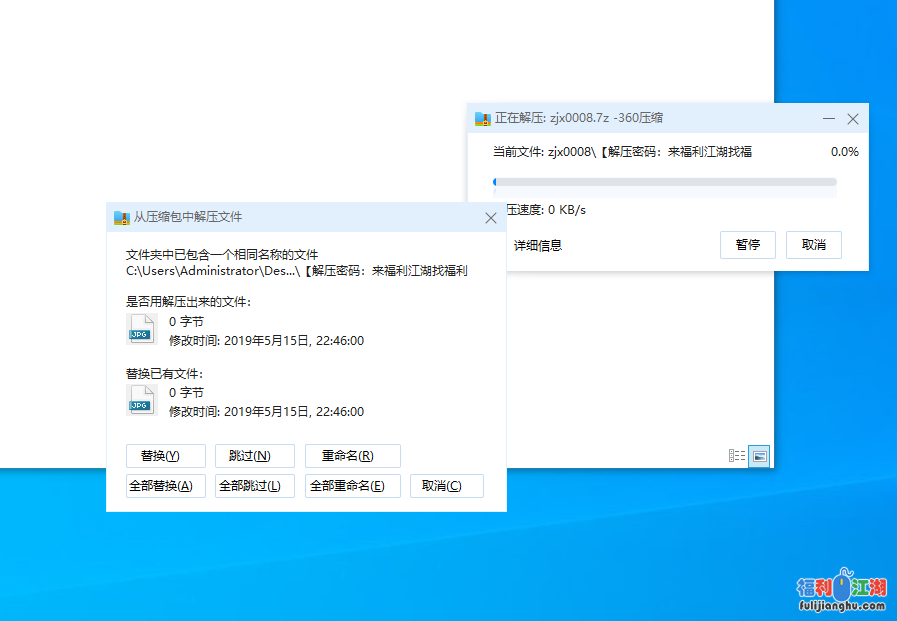This screenshot has height=621, width=897.
Task: Select 重命名(R) to rename the file
Action: pyautogui.click(x=352, y=456)
